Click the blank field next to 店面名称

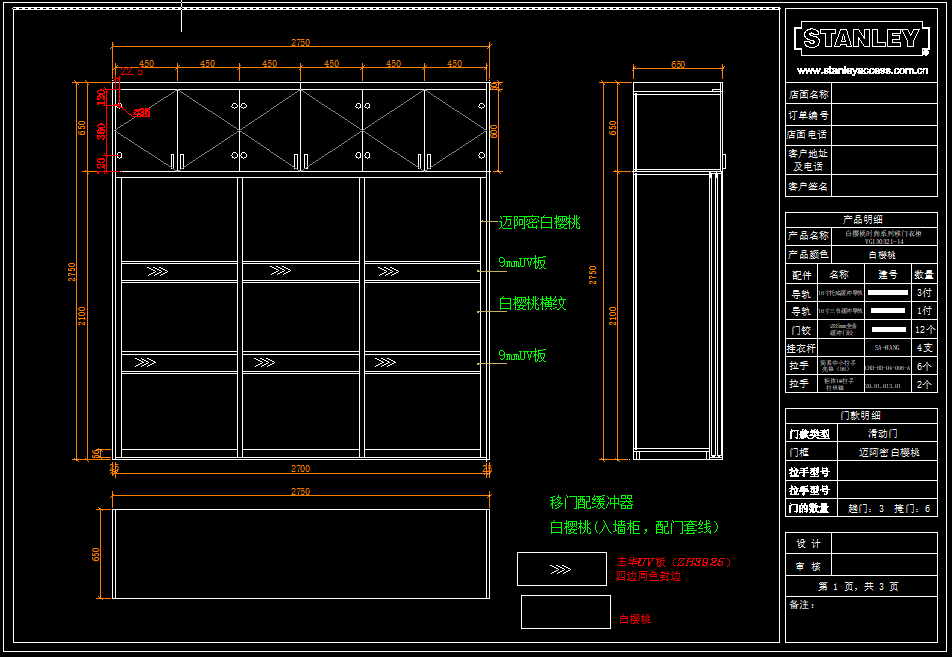coord(885,95)
